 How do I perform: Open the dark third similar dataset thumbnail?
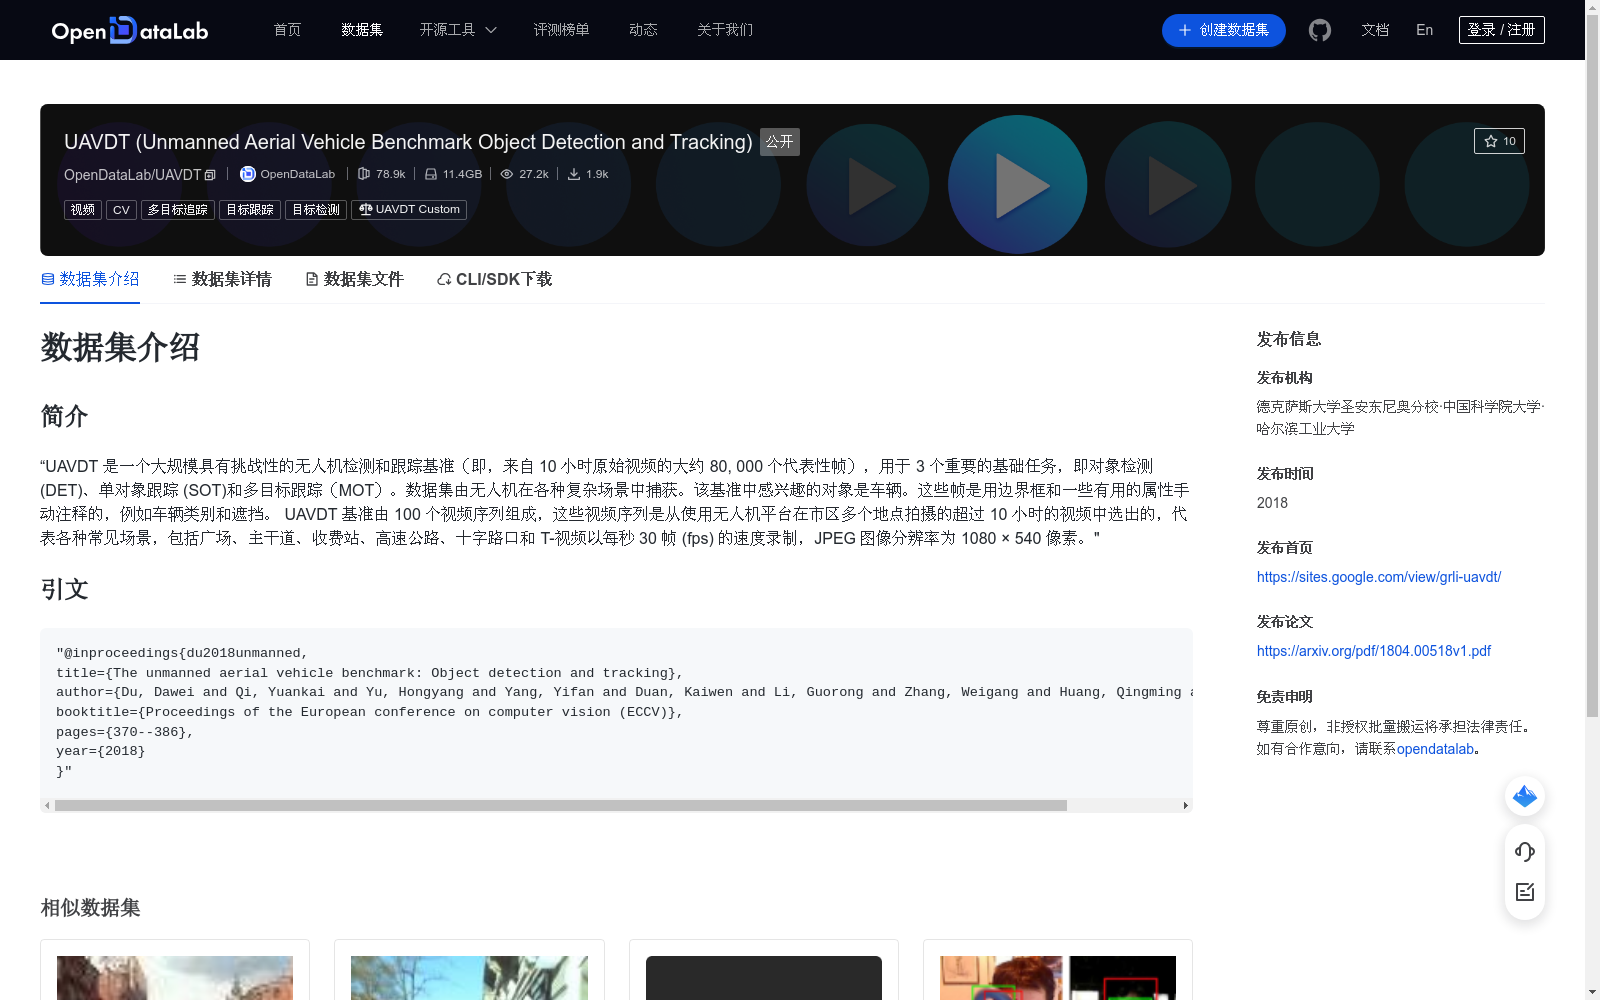click(764, 977)
